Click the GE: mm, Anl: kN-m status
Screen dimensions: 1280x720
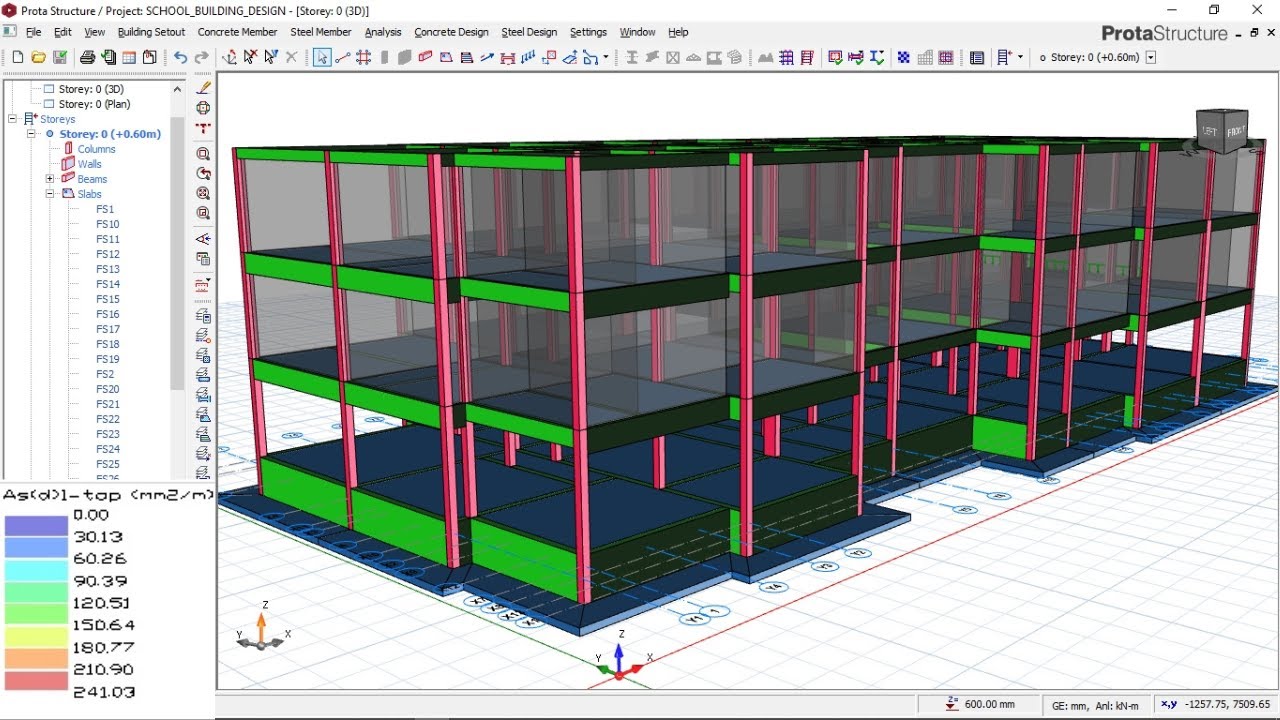point(1095,705)
